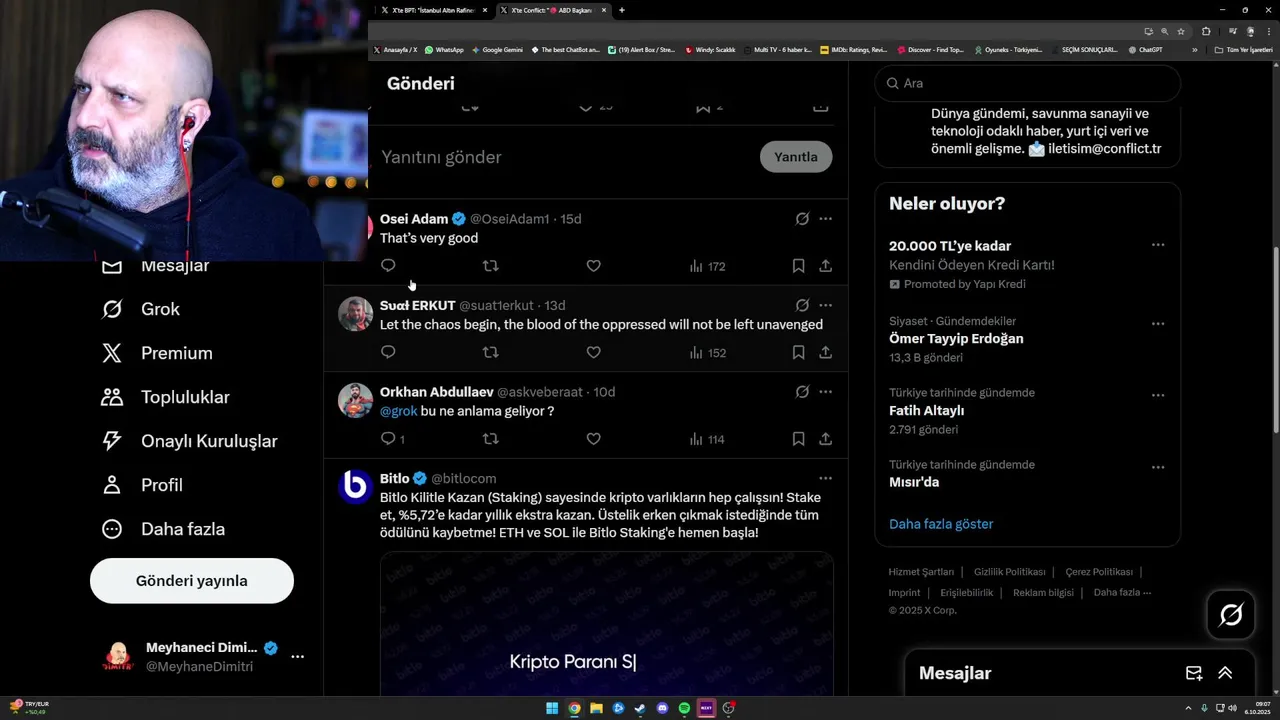Open more options on Suat ERKUT's comment

click(x=826, y=305)
